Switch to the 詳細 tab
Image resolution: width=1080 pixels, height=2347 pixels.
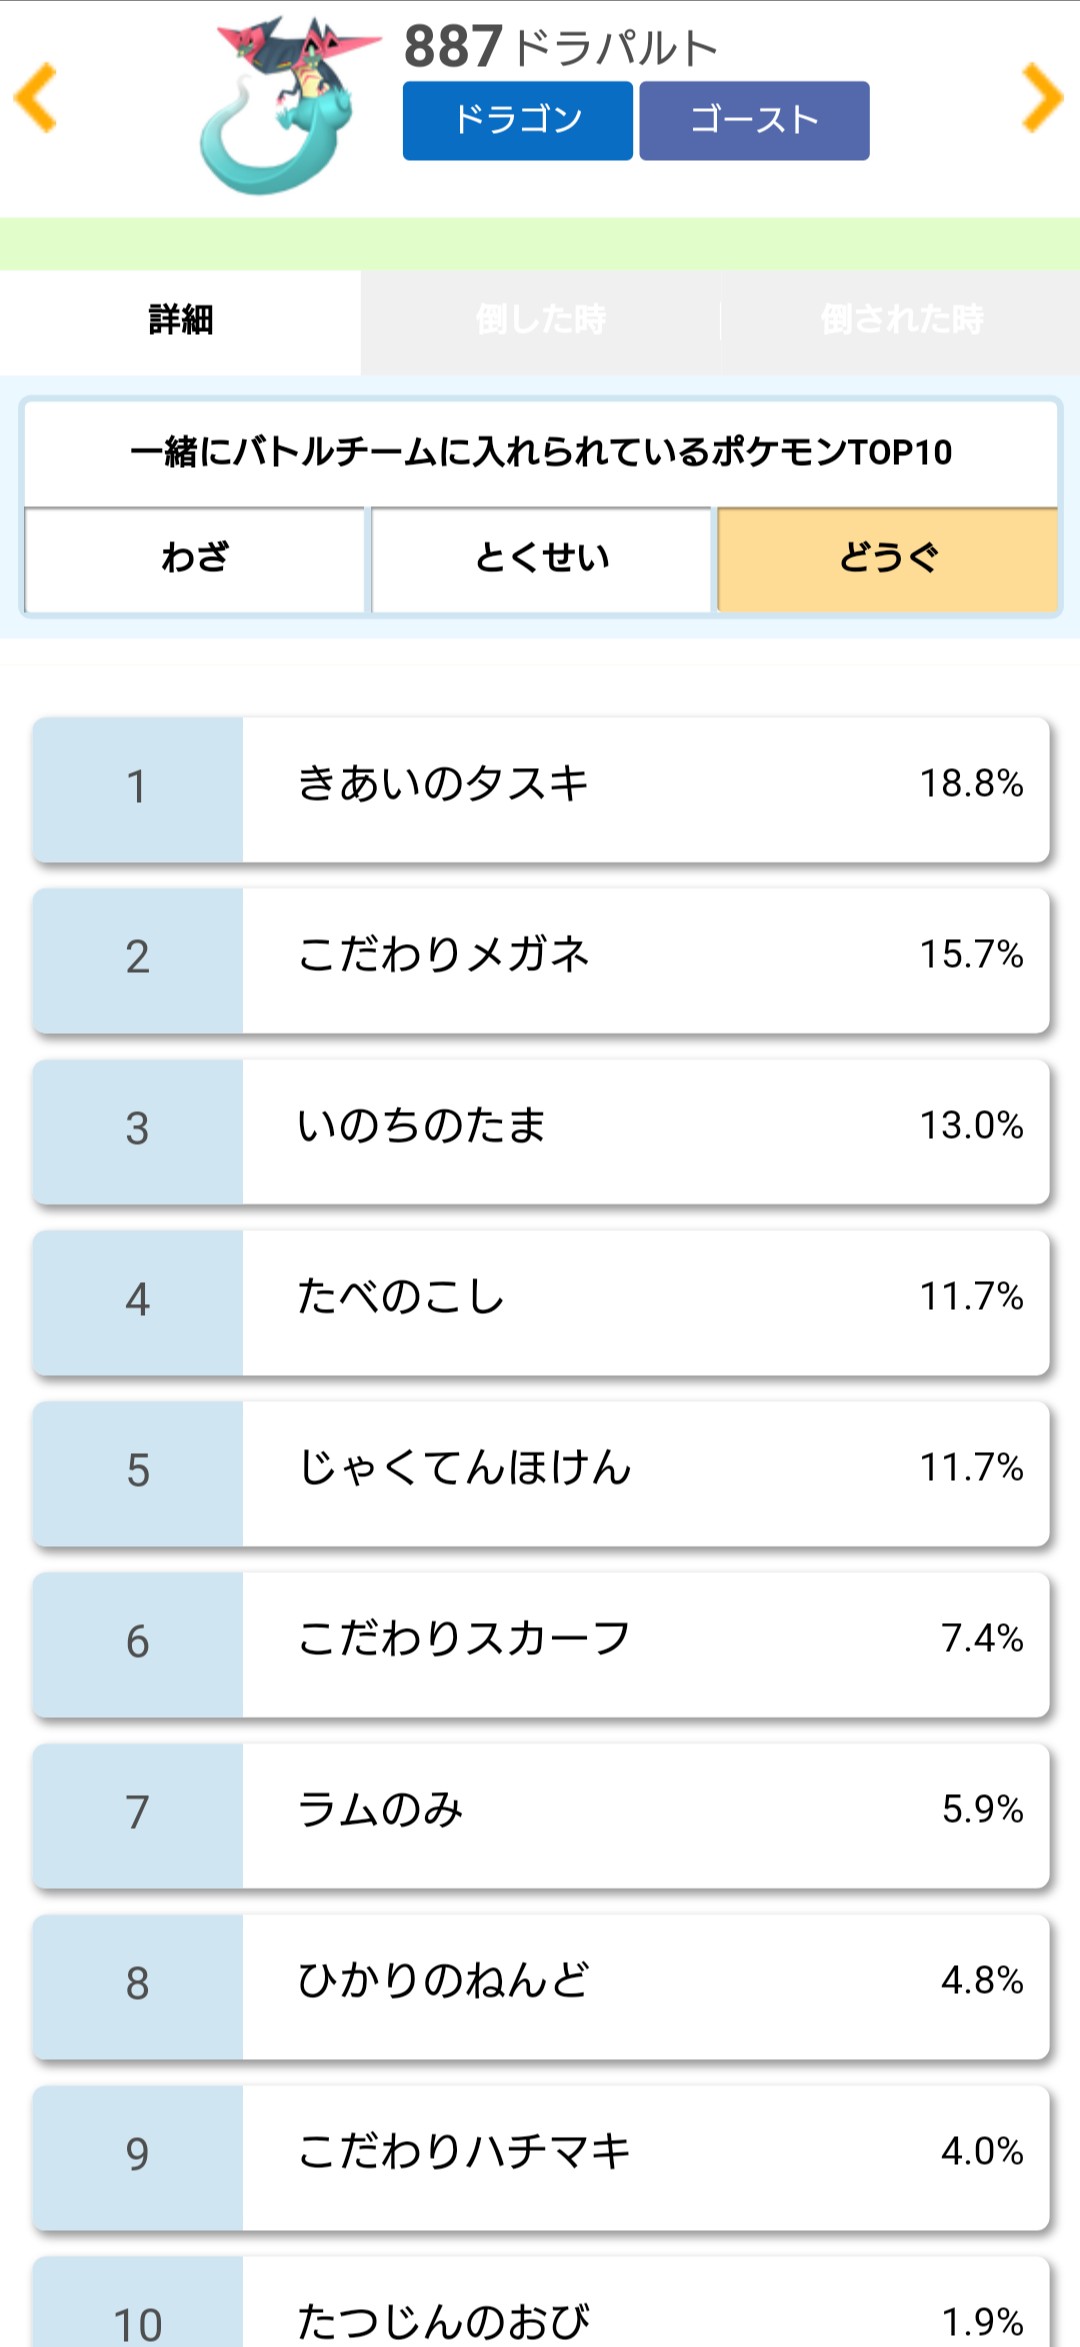pos(181,321)
